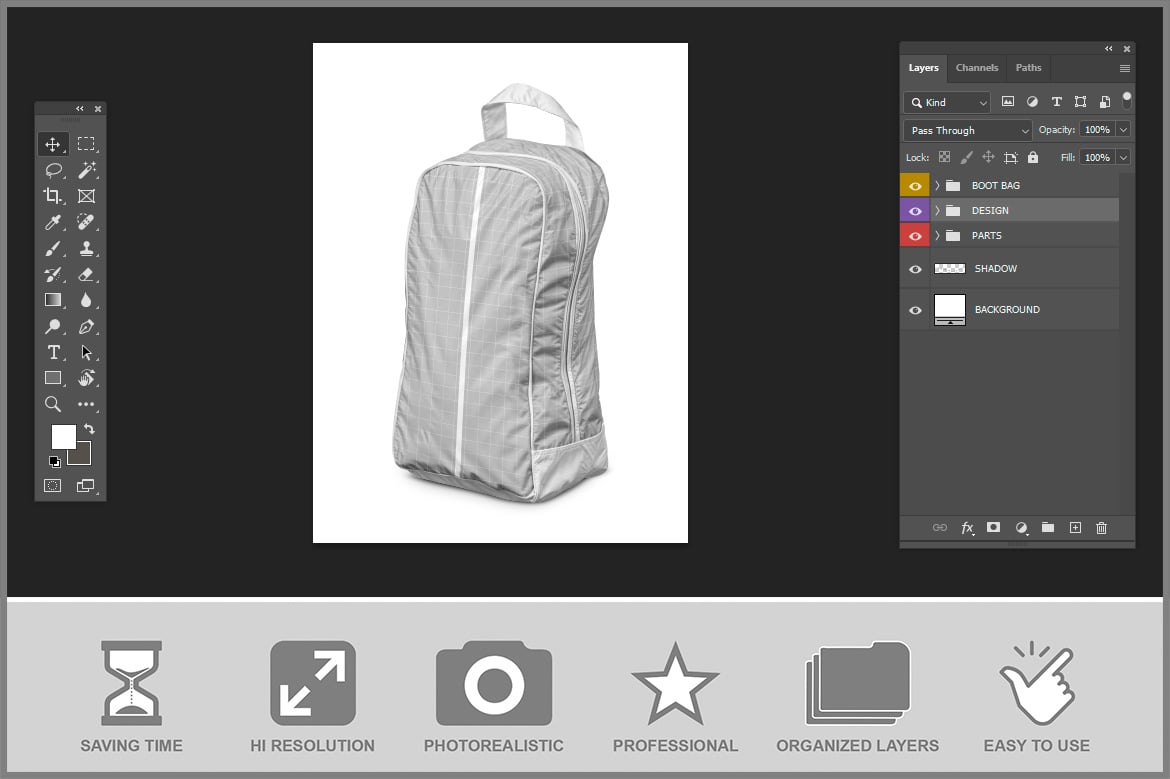Screen dimensions: 1170x779
Task: Switch to the Paths tab
Action: click(x=1028, y=68)
